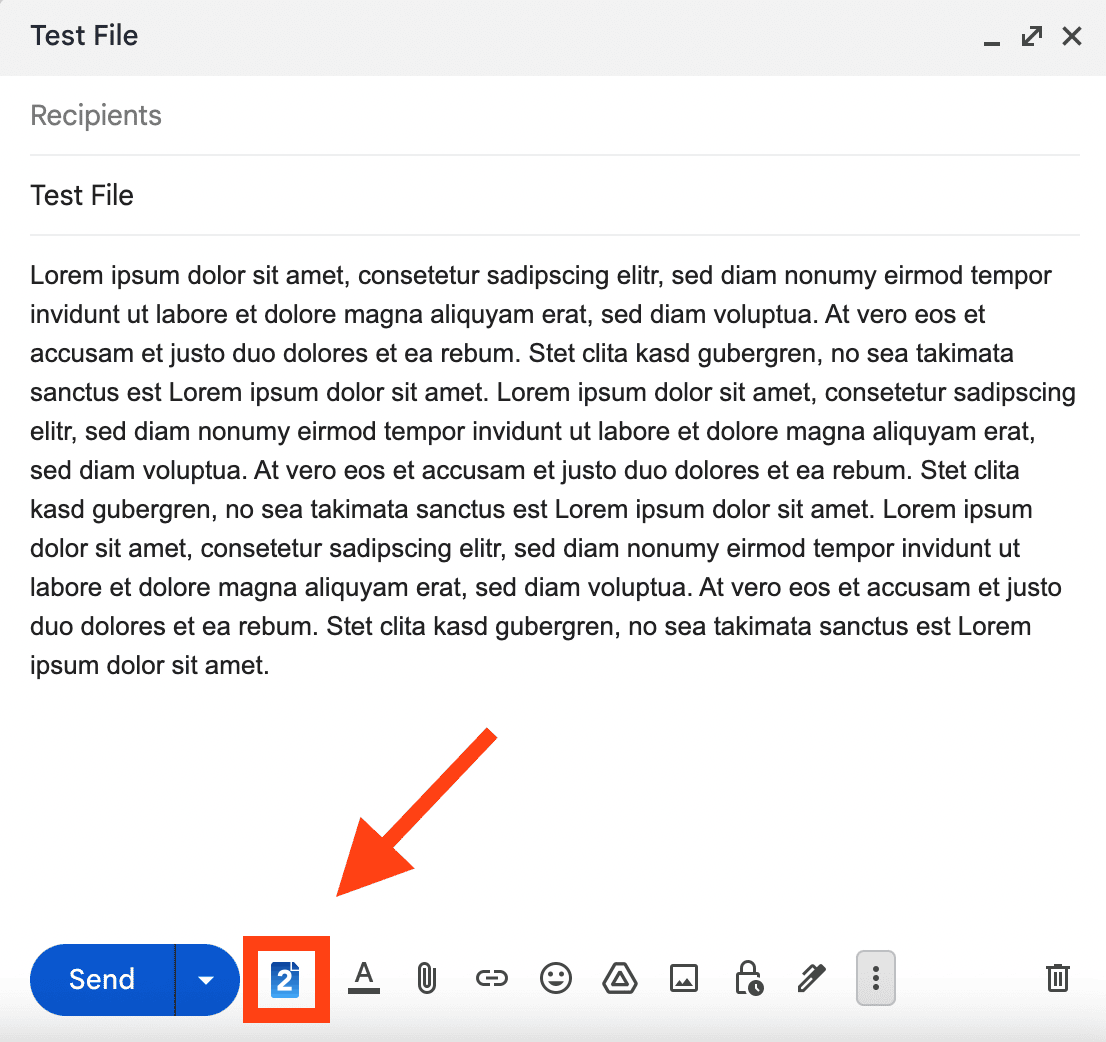
Task: Open text formatting options
Action: coord(364,979)
